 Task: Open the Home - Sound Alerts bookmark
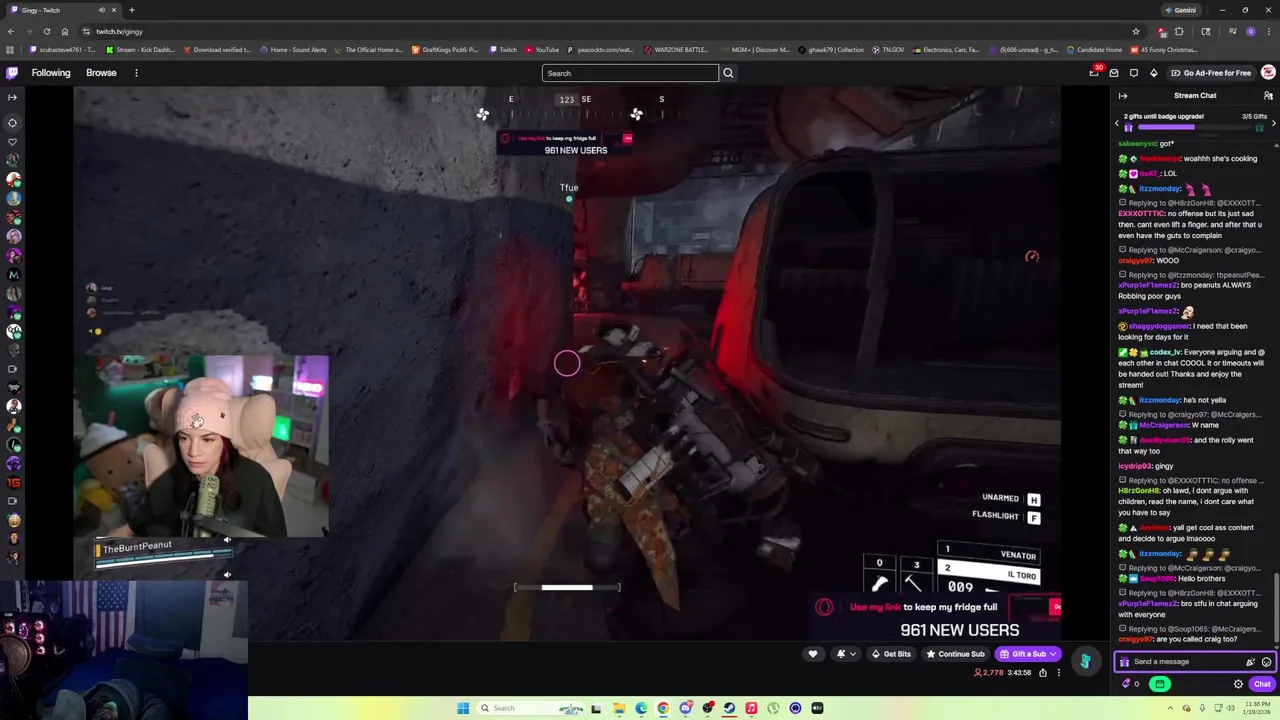294,50
